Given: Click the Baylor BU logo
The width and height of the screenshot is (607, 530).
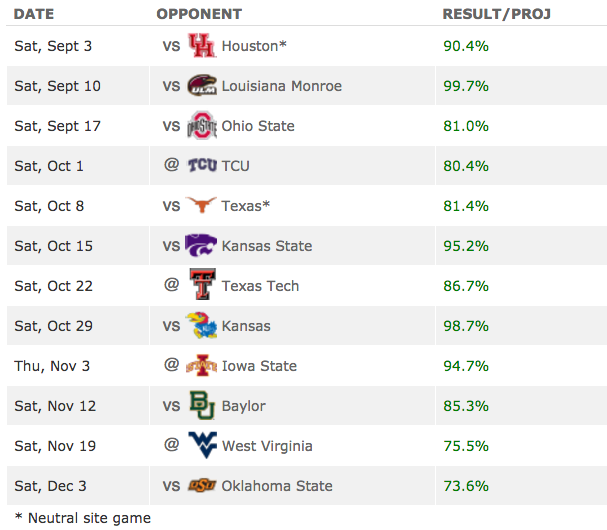Looking at the screenshot, I should (x=201, y=406).
